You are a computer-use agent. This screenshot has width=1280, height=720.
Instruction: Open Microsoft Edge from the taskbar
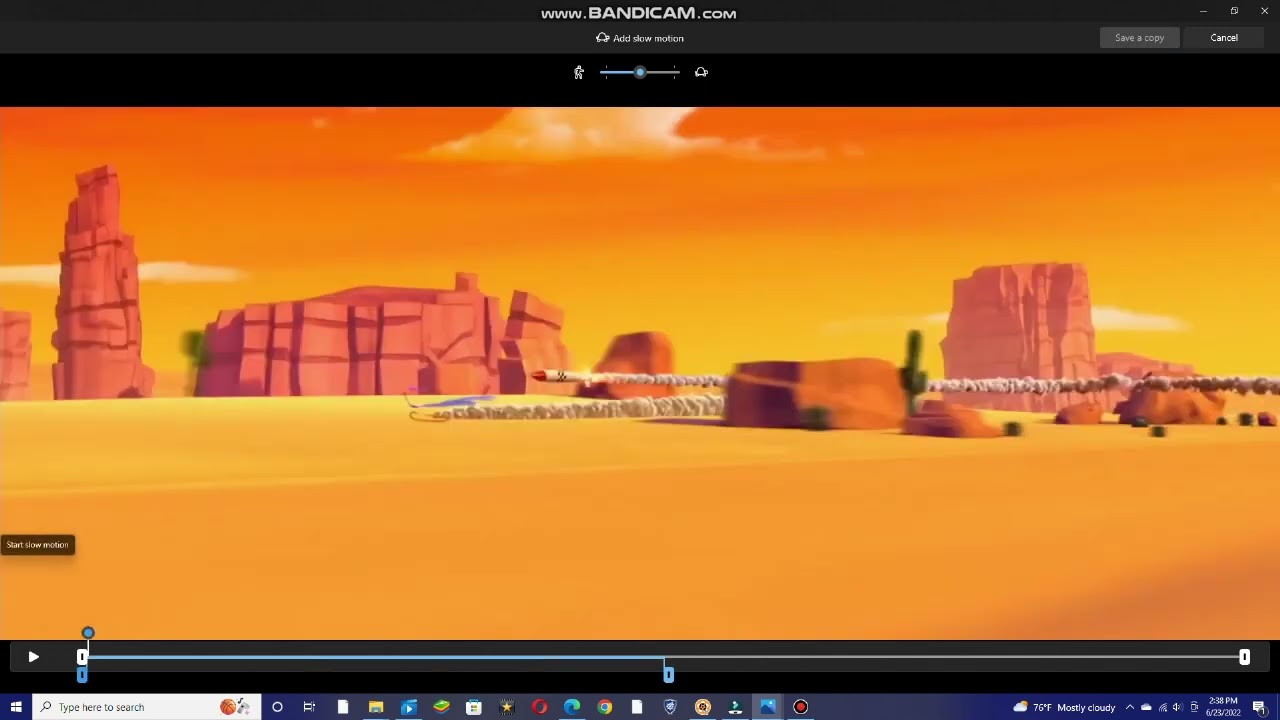[x=572, y=707]
